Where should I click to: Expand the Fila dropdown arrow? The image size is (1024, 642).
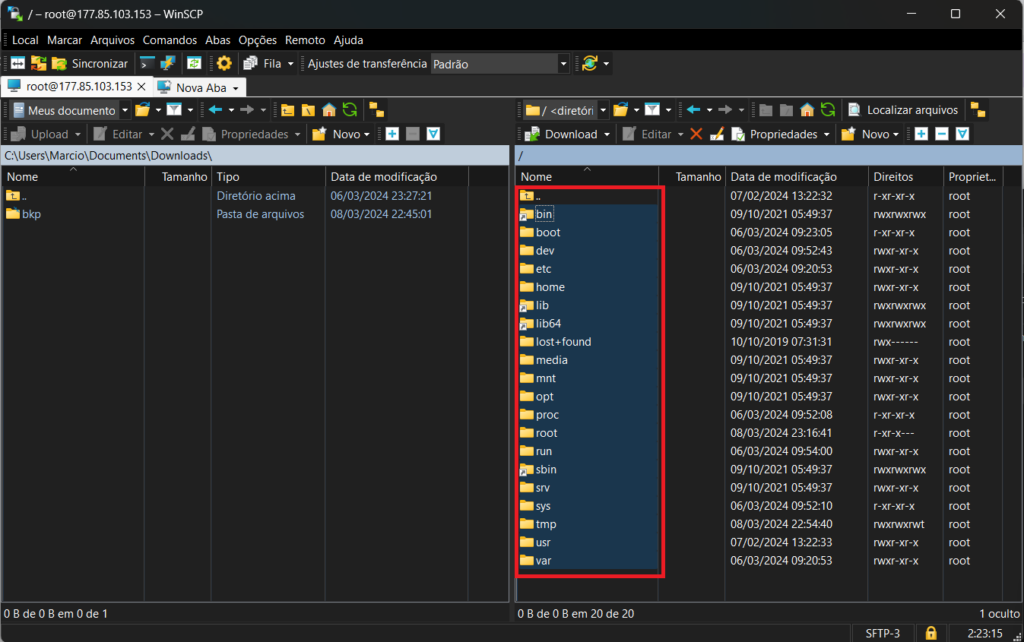pyautogui.click(x=291, y=64)
